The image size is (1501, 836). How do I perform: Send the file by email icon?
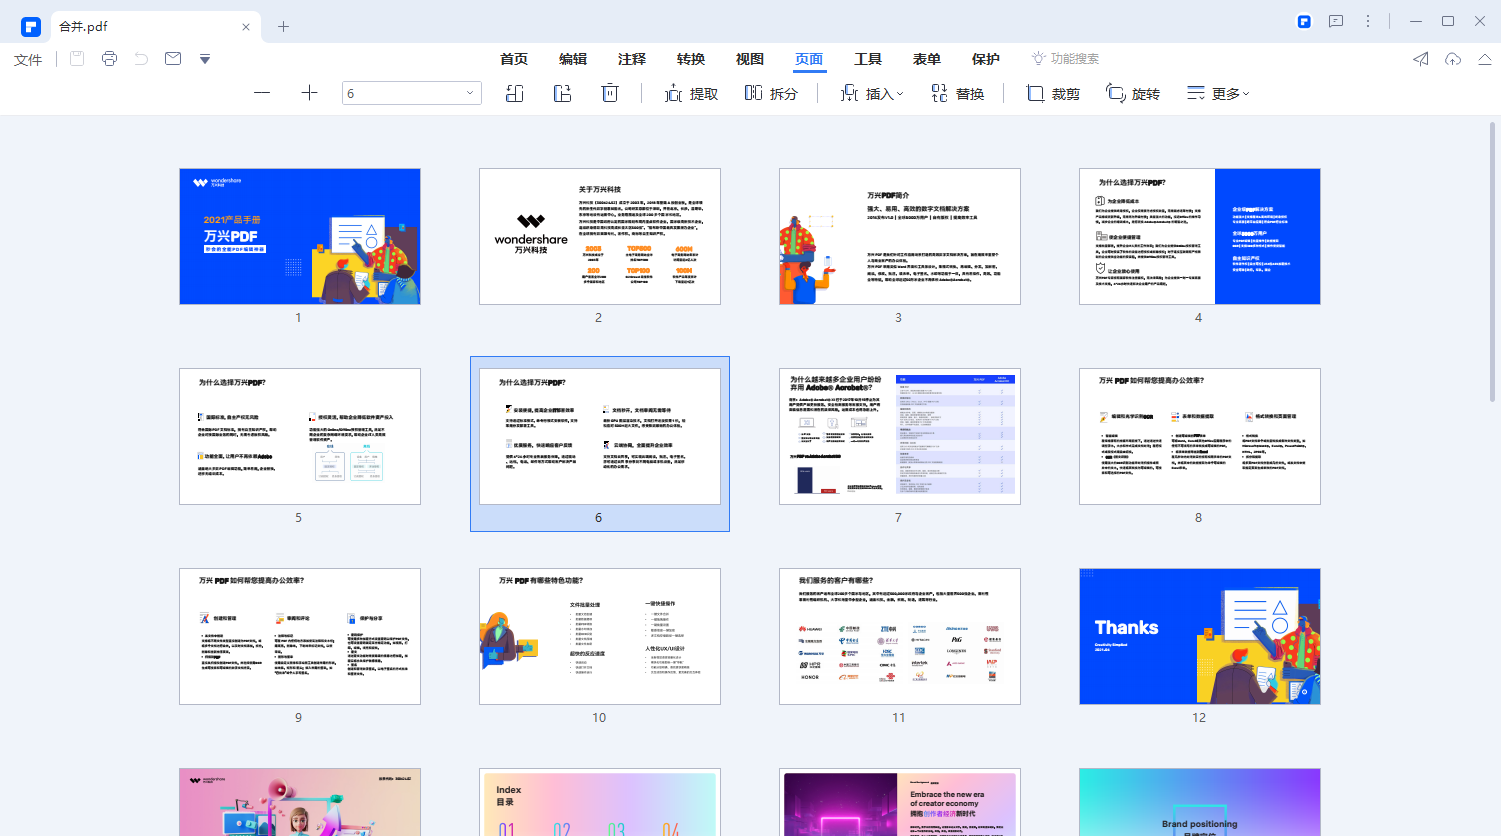pos(173,59)
